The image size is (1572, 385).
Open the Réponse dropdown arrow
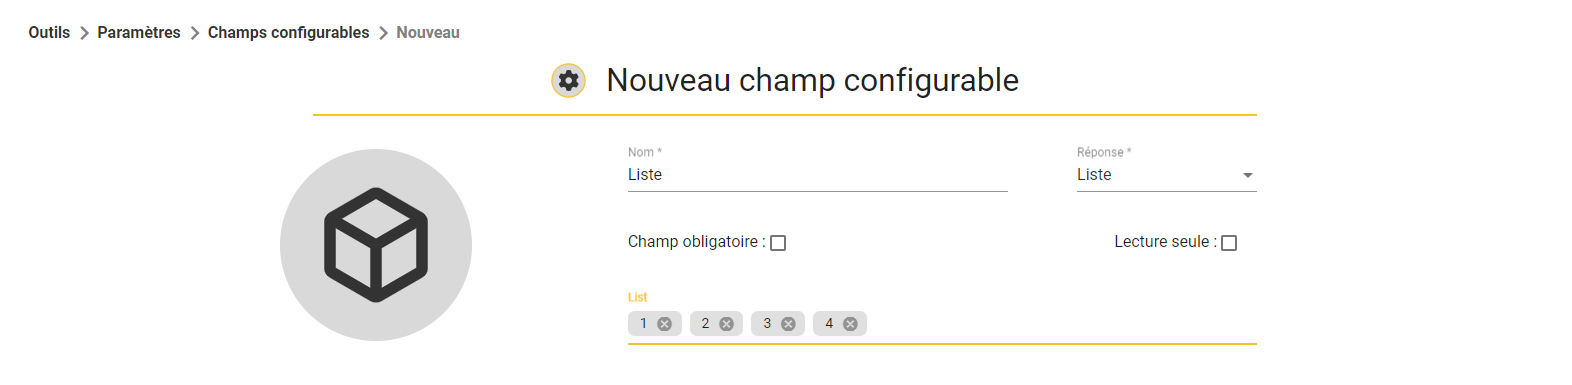click(x=1247, y=175)
